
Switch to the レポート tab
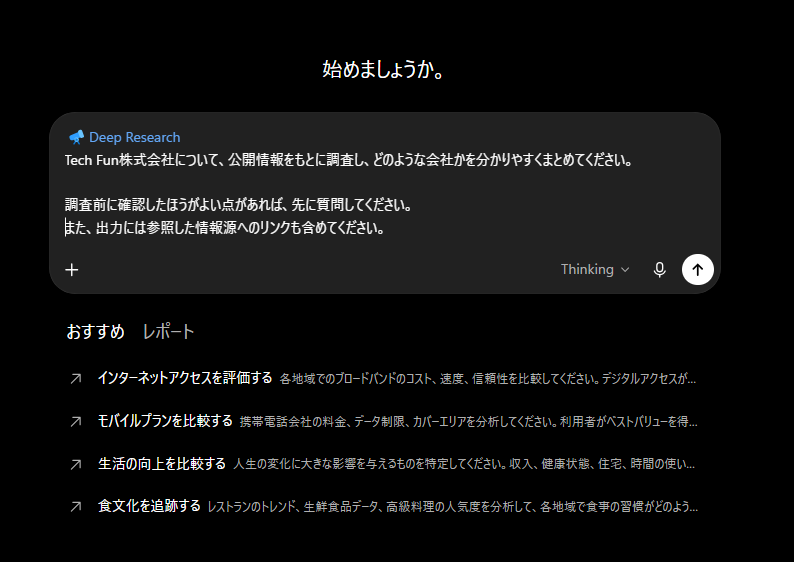[x=168, y=332]
